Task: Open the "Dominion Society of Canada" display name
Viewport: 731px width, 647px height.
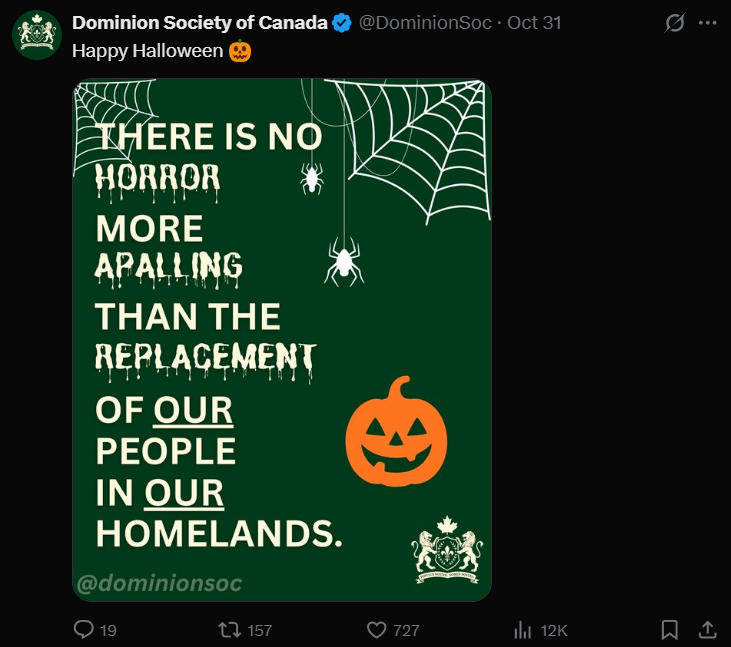Action: click(x=200, y=23)
